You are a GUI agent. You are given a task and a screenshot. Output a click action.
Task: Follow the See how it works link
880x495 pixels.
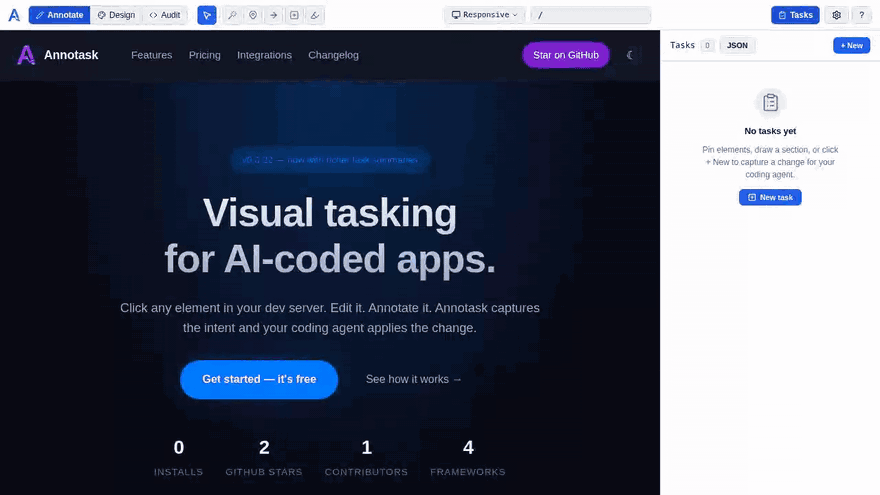[x=414, y=379]
